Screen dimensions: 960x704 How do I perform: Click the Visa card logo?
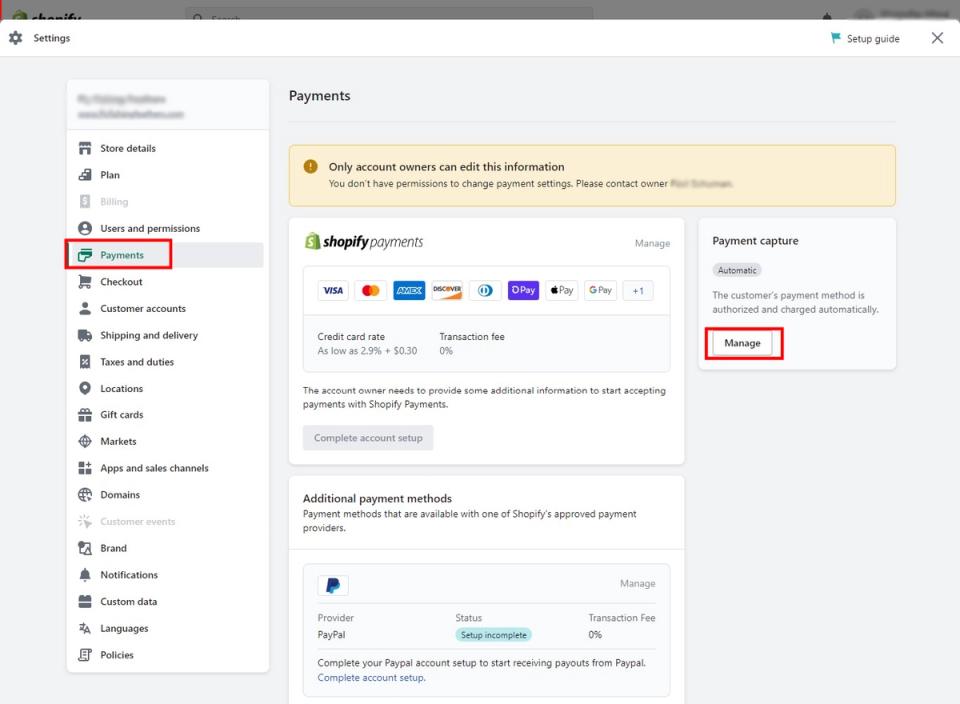(333, 290)
